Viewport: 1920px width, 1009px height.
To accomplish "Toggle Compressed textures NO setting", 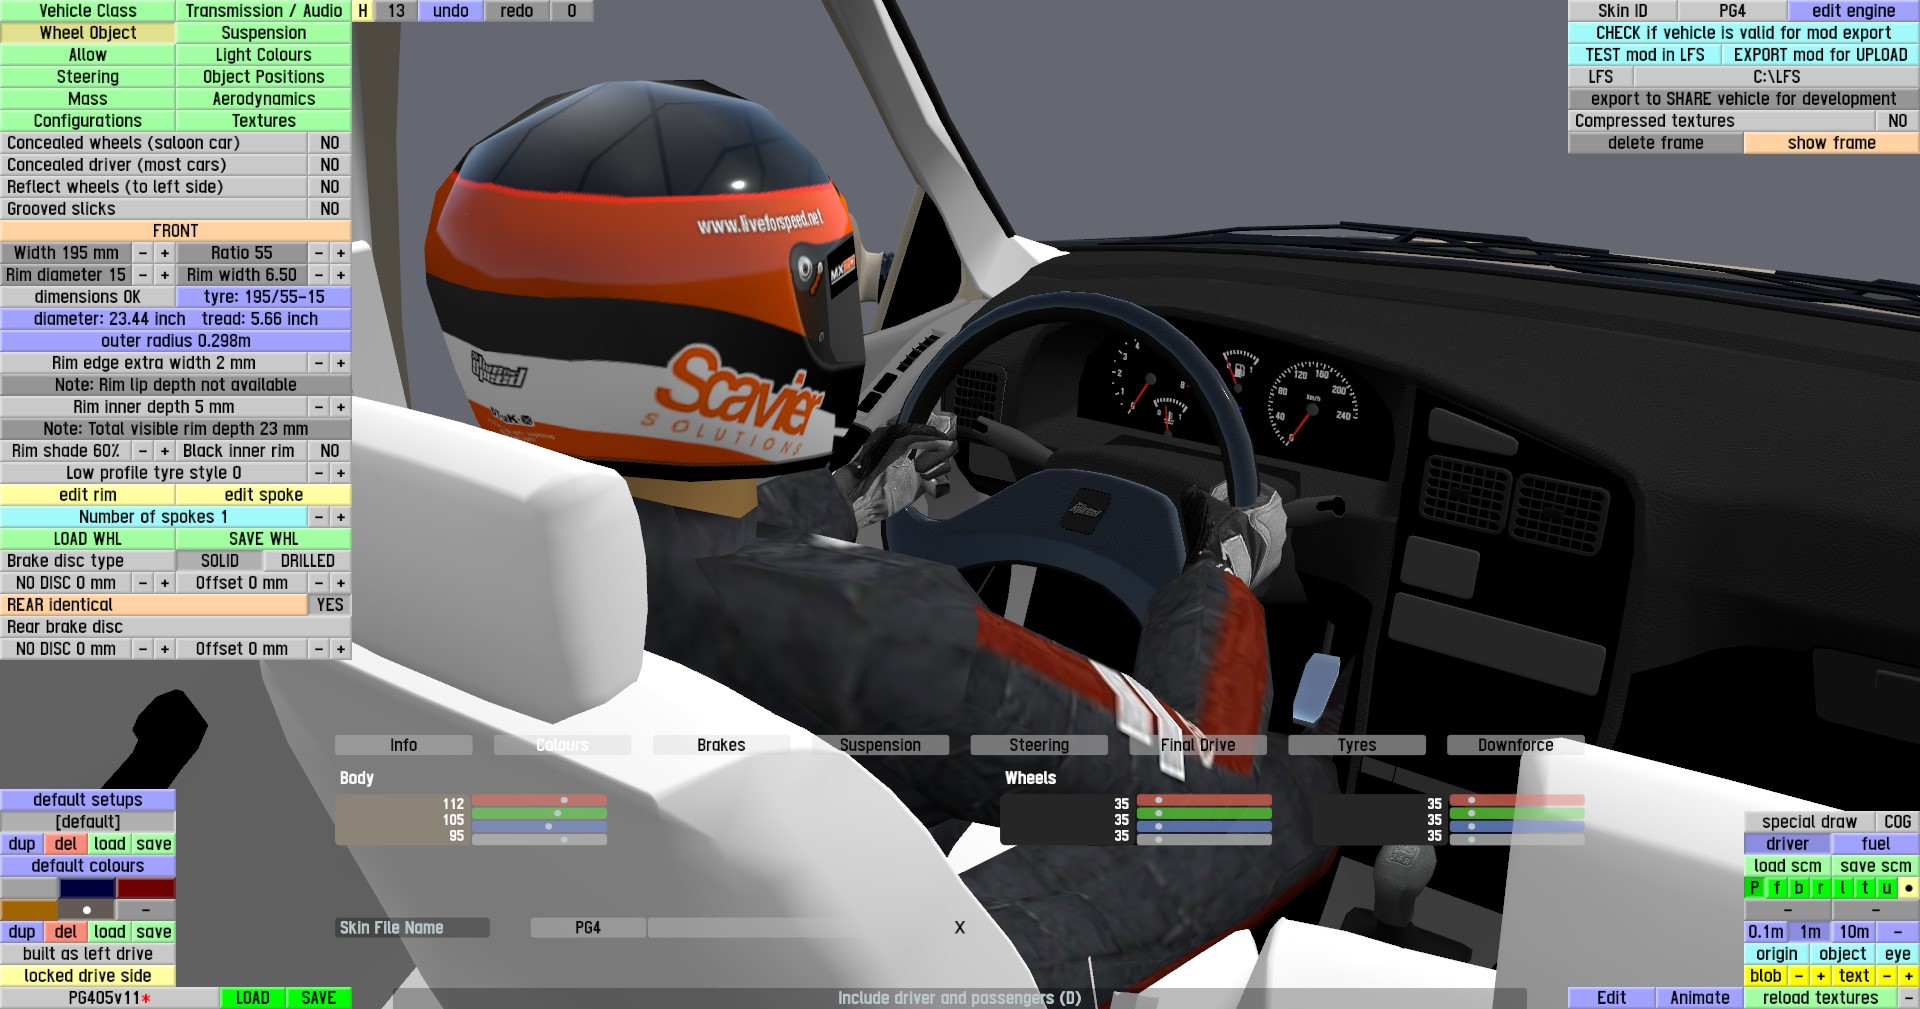I will pos(1898,121).
